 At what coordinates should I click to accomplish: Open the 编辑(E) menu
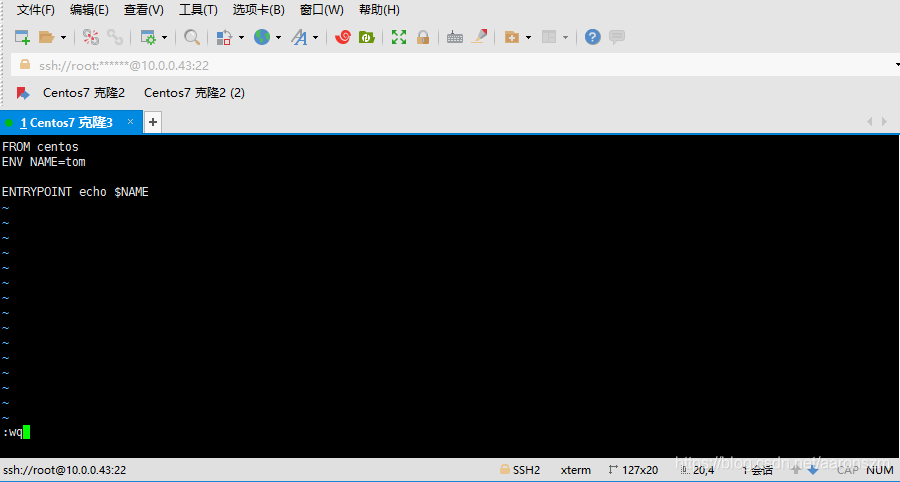click(x=89, y=10)
